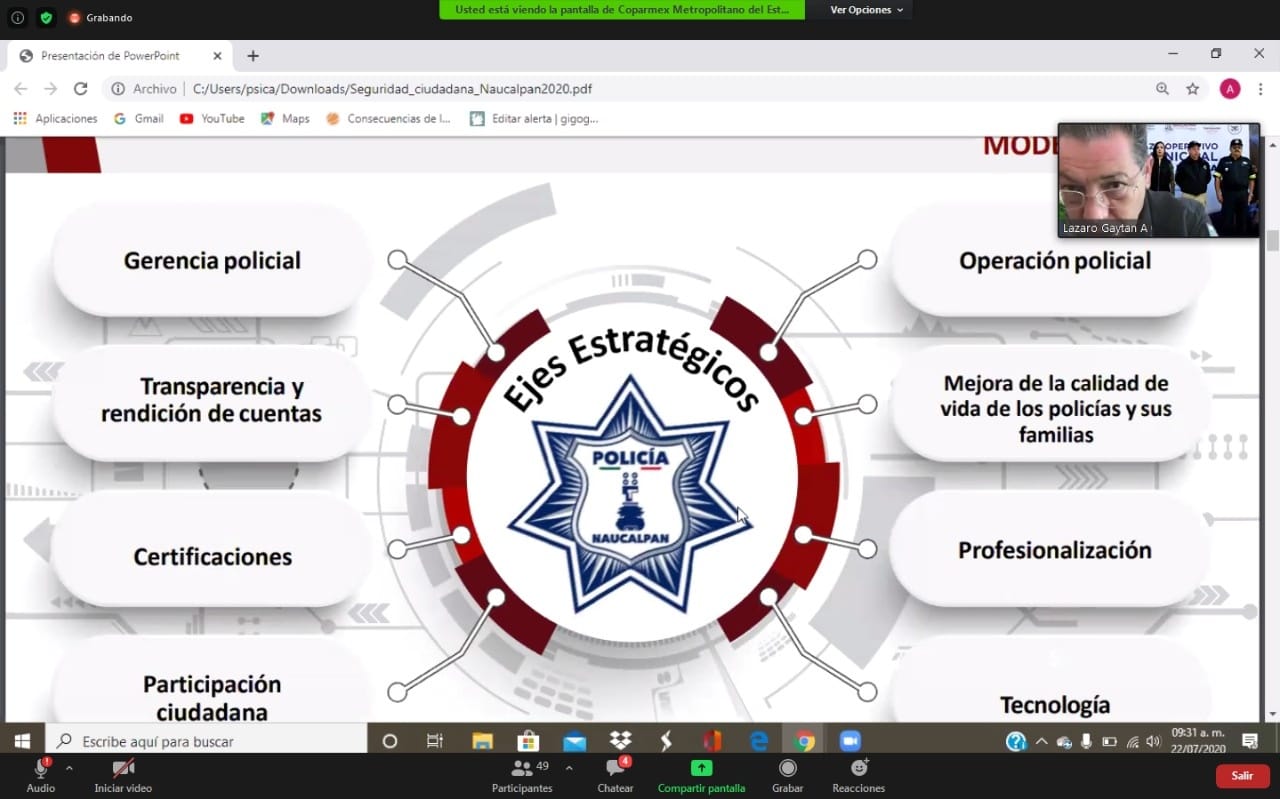Viewport: 1280px width, 799px height.
Task: Expand audio options arrow beside Audio
Action: [x=69, y=768]
